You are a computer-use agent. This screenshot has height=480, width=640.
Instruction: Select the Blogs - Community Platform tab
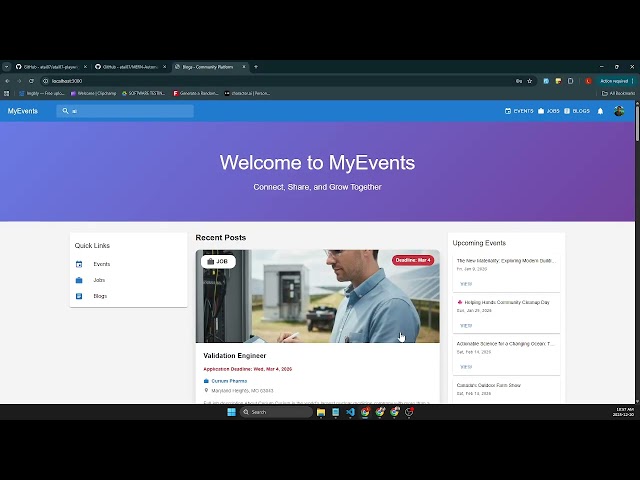click(209, 67)
